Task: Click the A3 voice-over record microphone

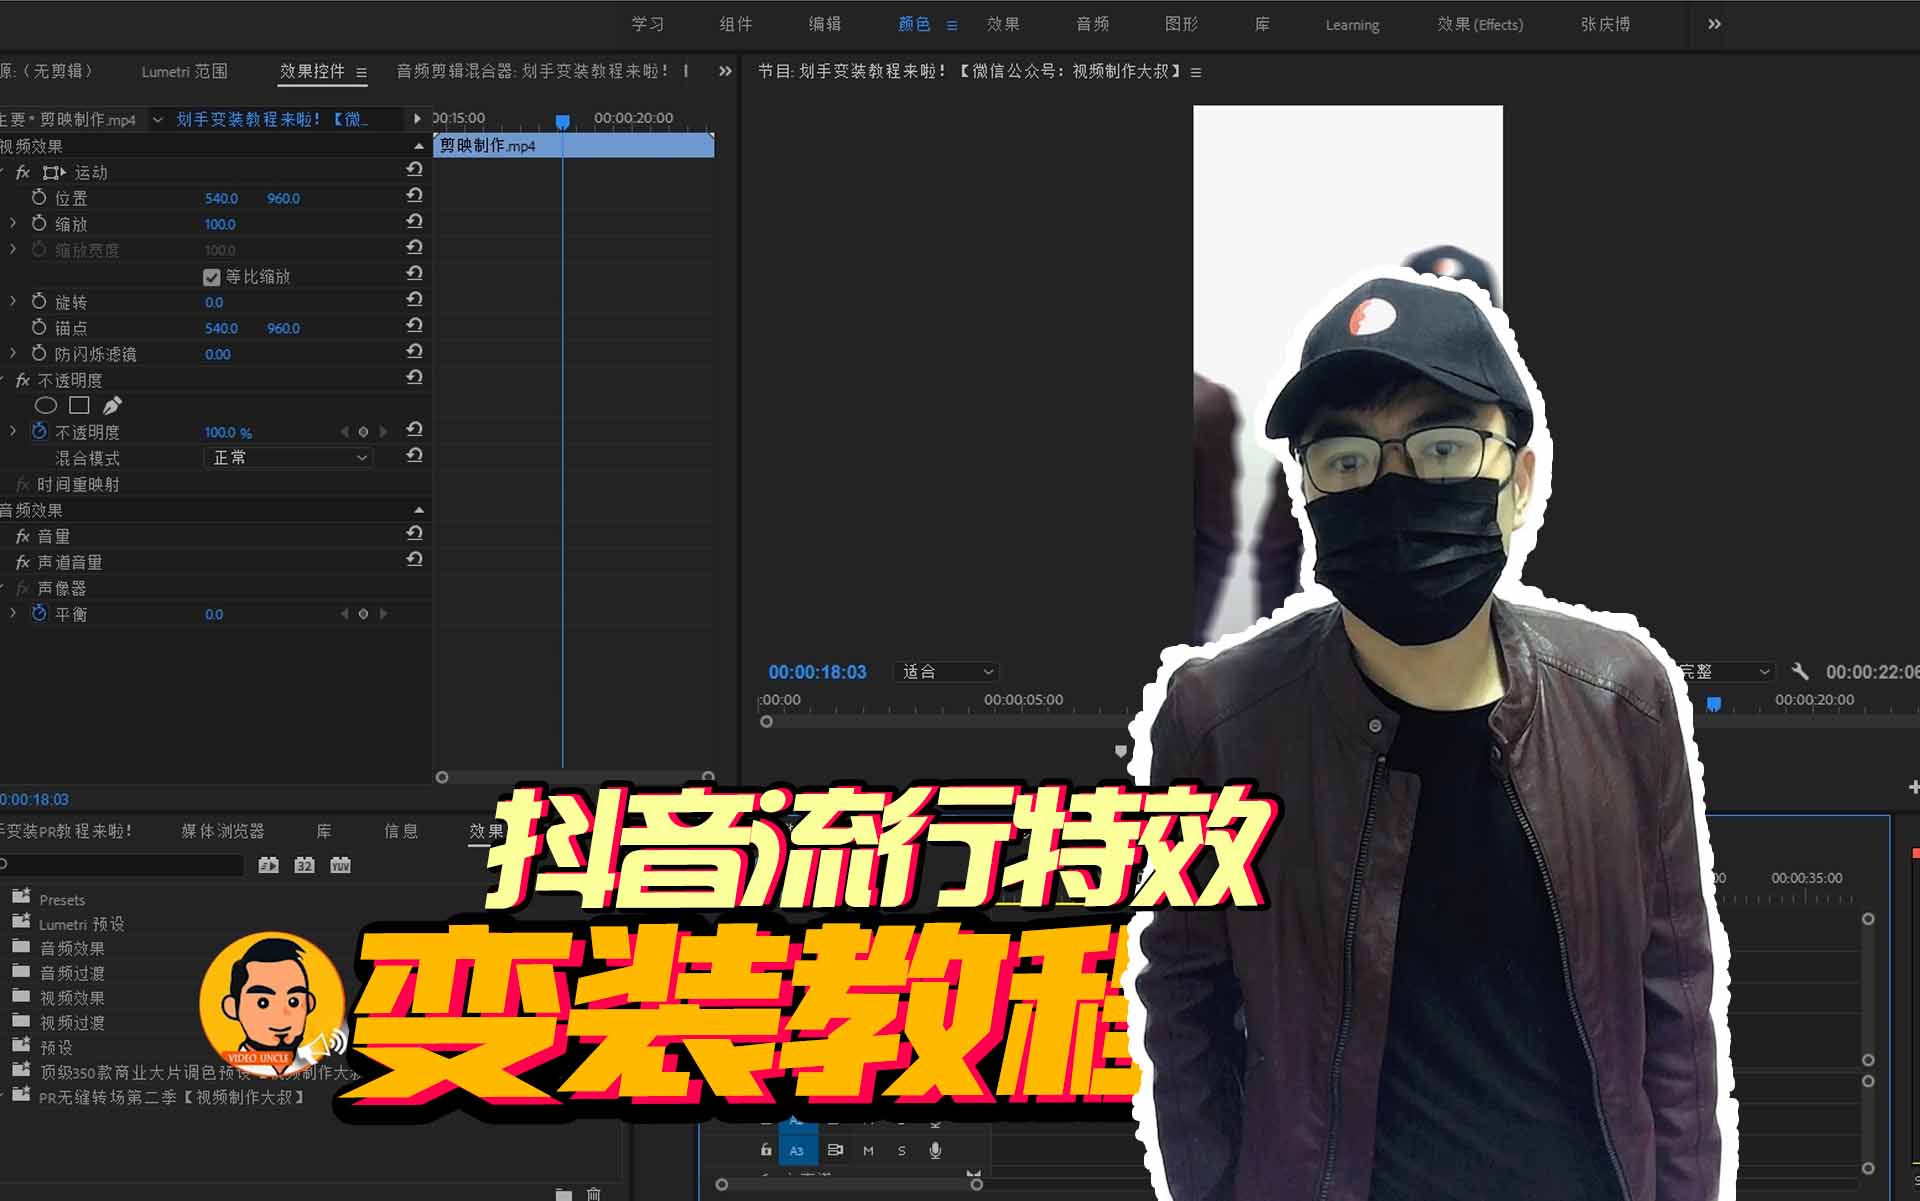Action: click(935, 1151)
